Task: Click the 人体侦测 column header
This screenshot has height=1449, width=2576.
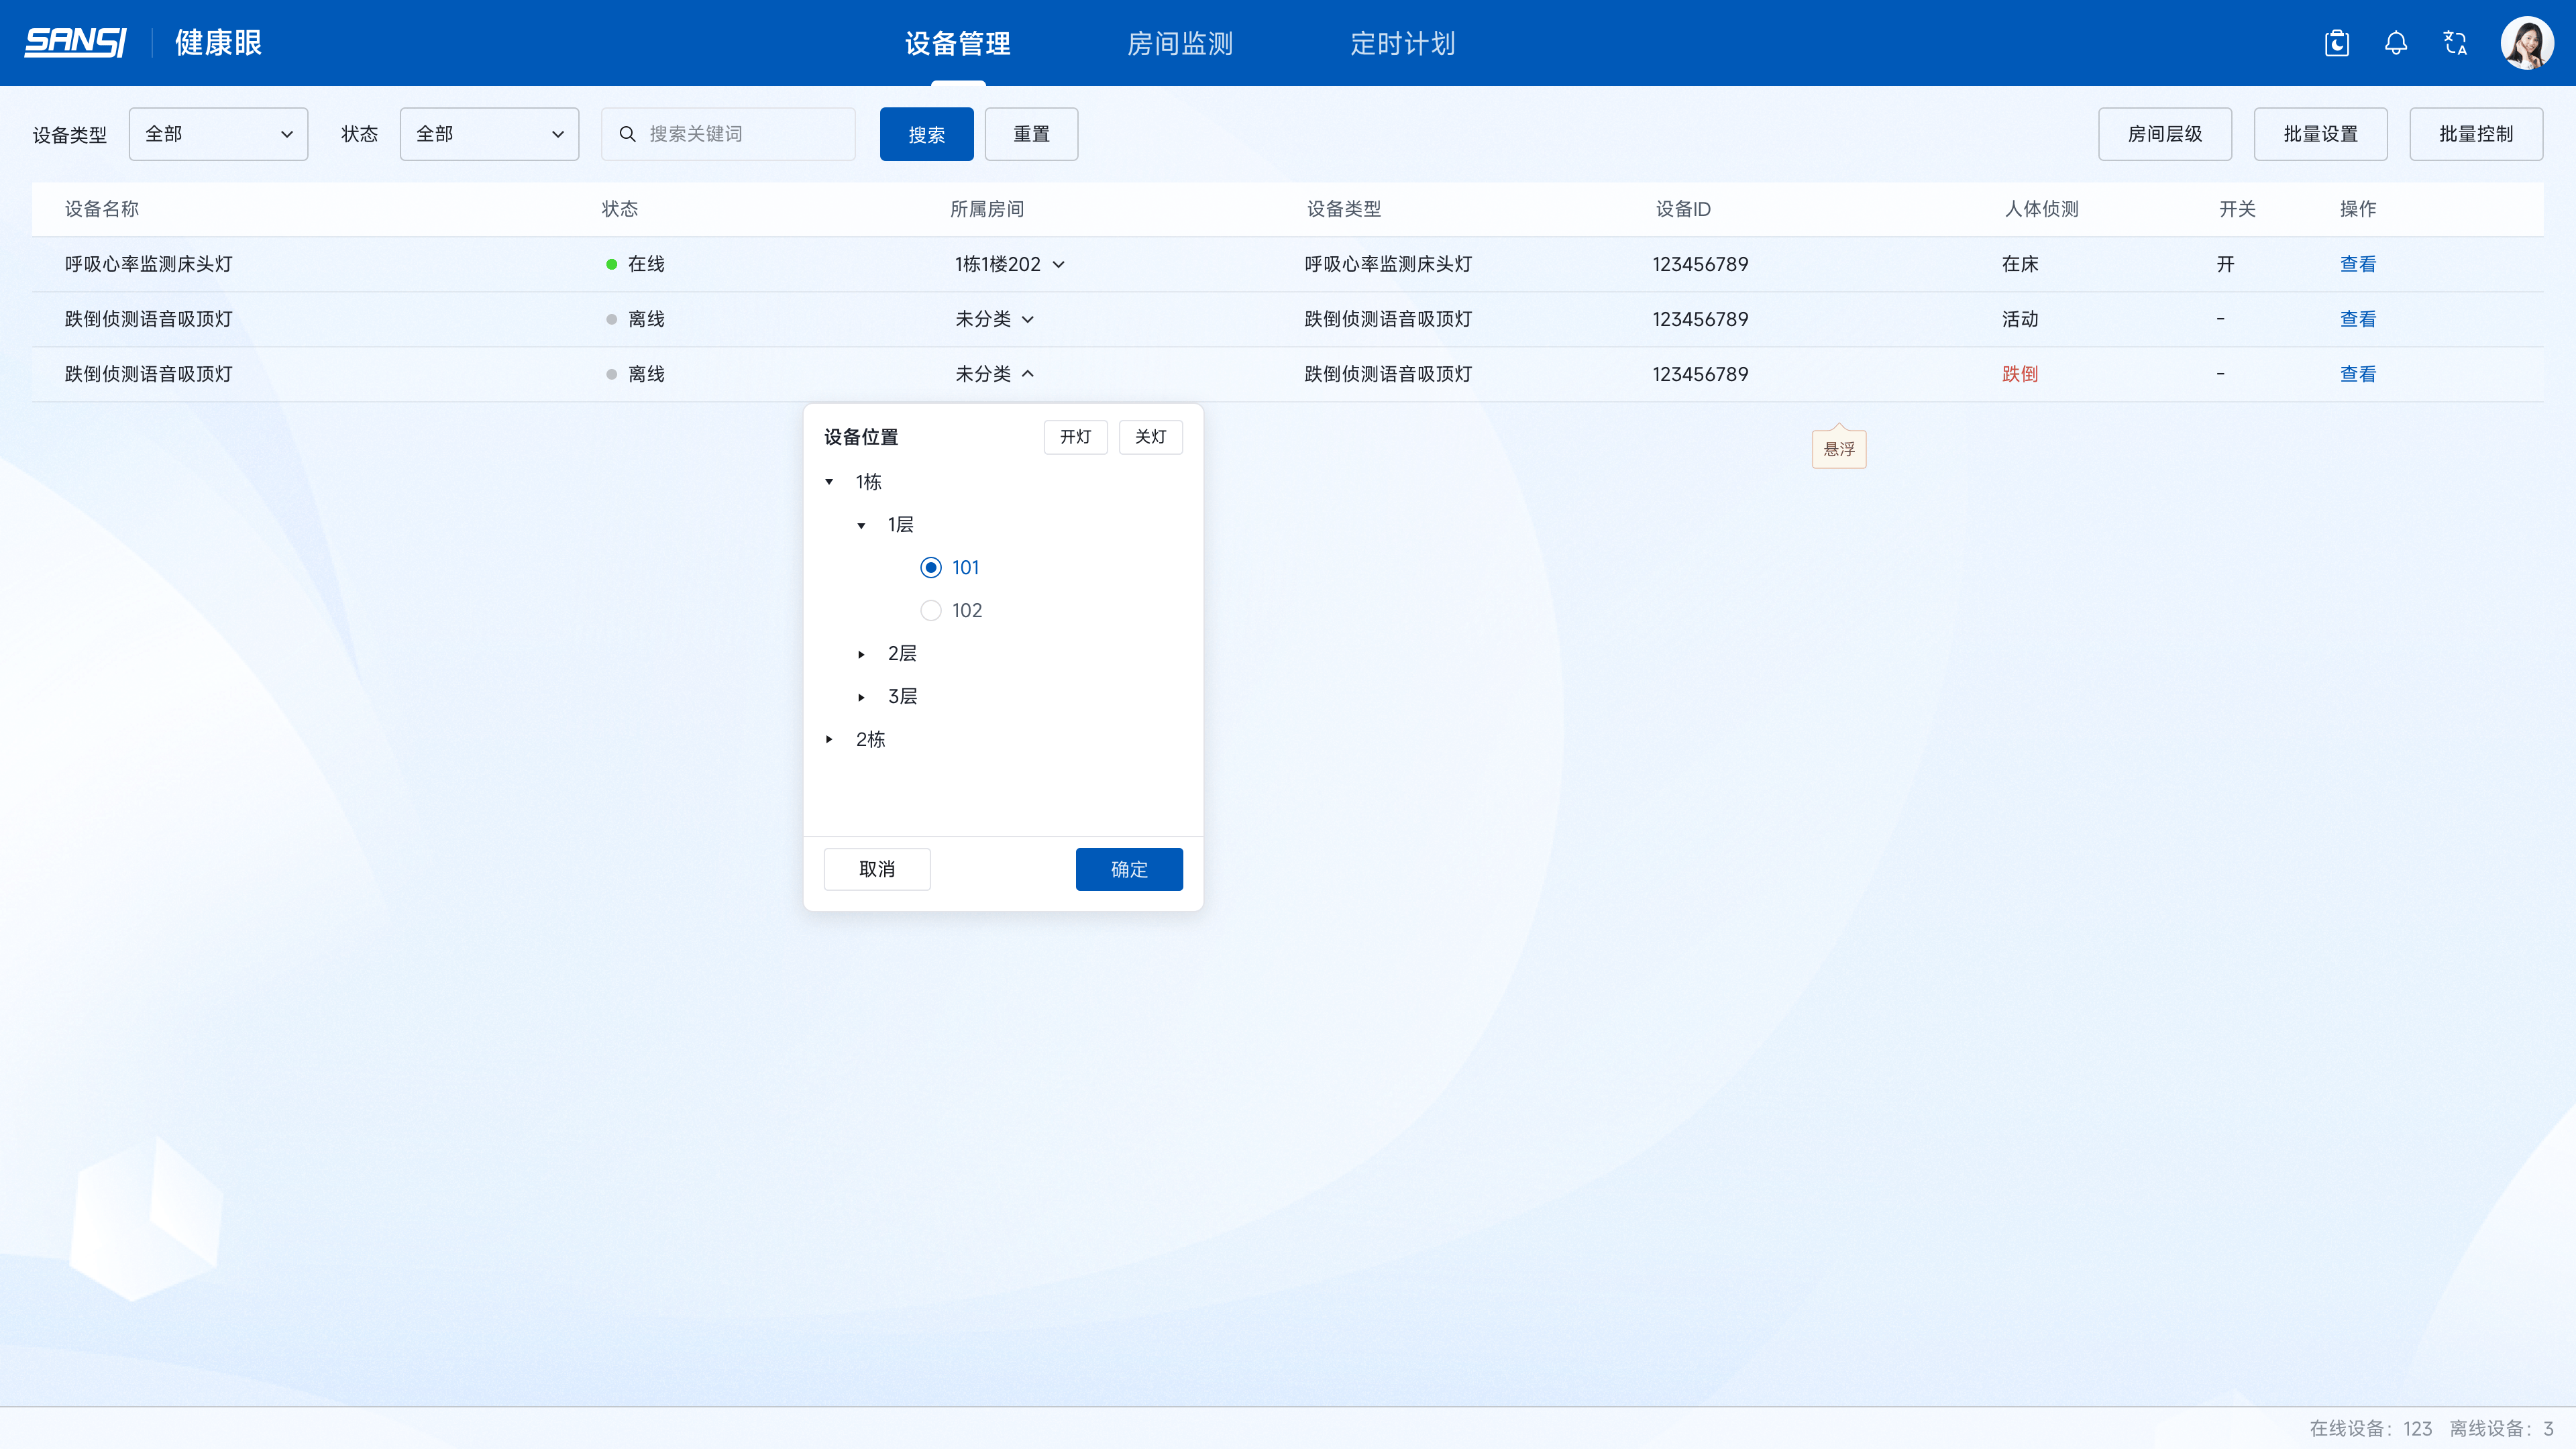Action: point(2041,209)
